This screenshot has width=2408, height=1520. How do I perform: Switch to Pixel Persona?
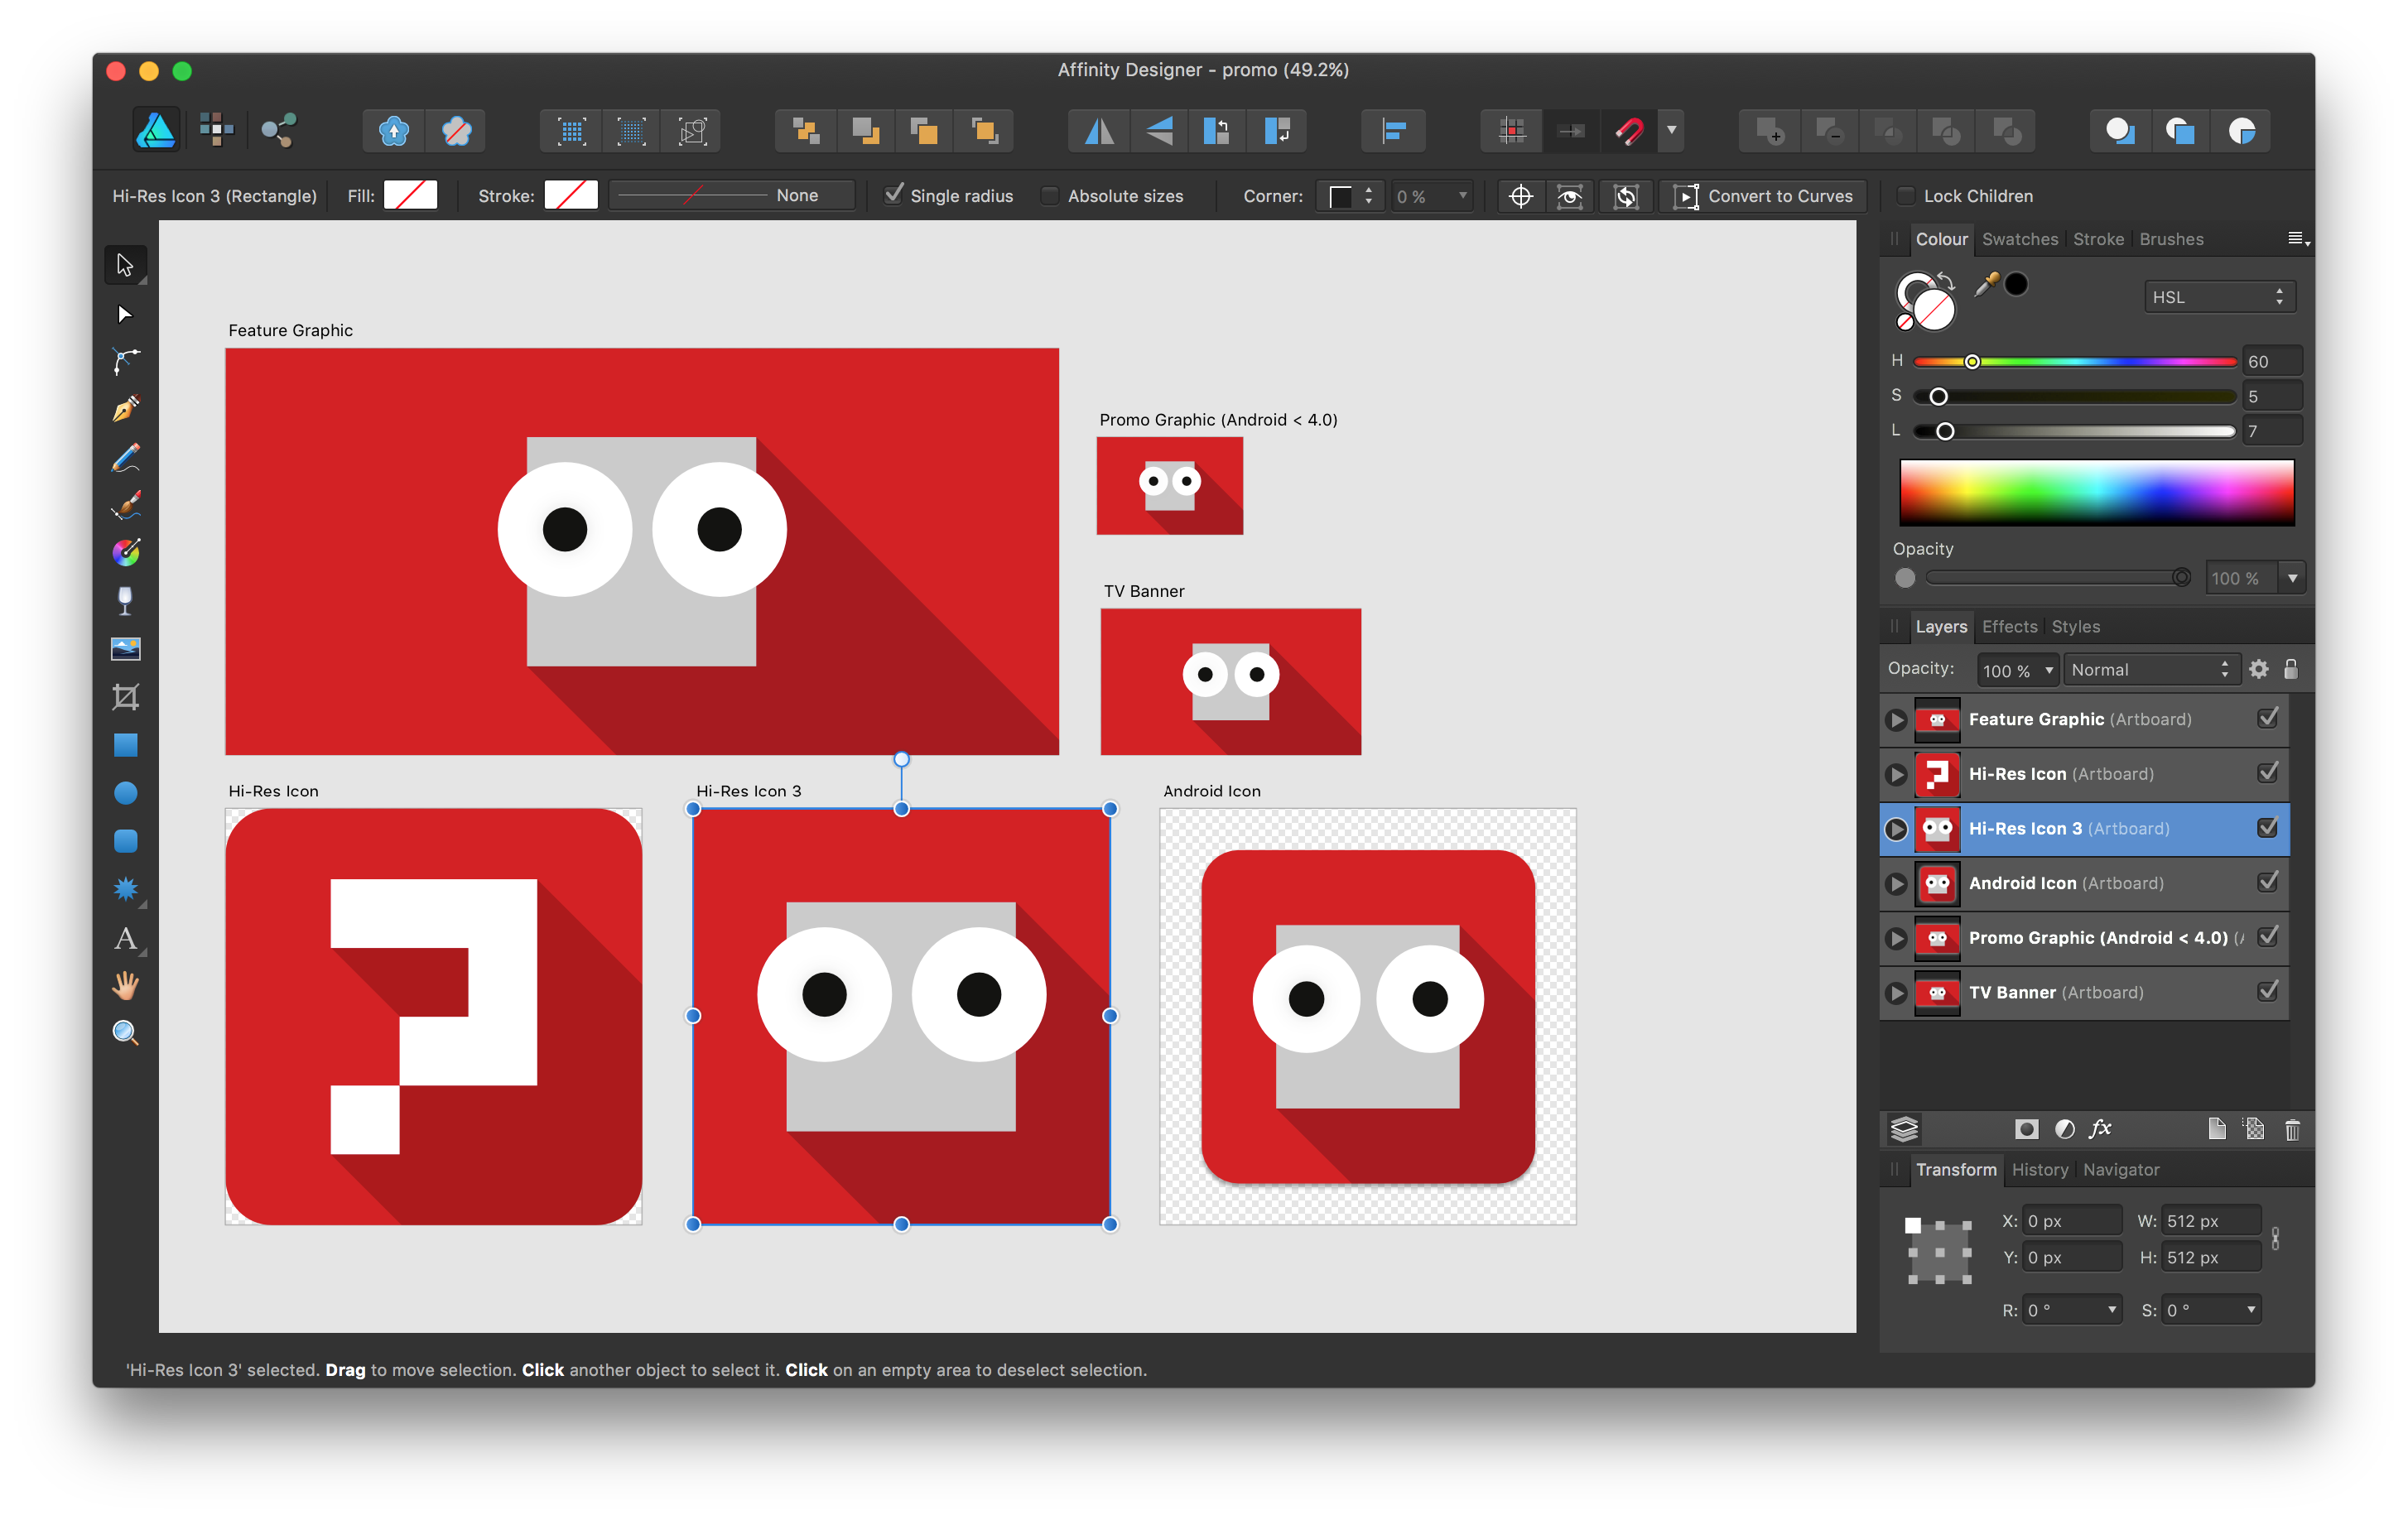click(216, 130)
